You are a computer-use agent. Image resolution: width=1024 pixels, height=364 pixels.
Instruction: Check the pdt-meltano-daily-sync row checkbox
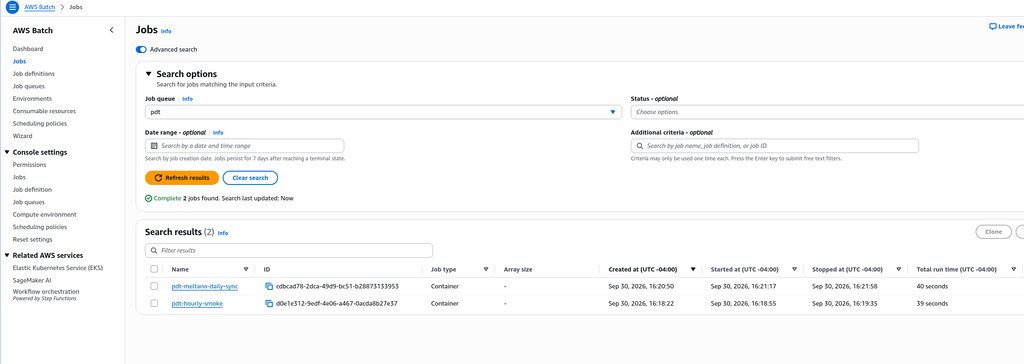(154, 286)
